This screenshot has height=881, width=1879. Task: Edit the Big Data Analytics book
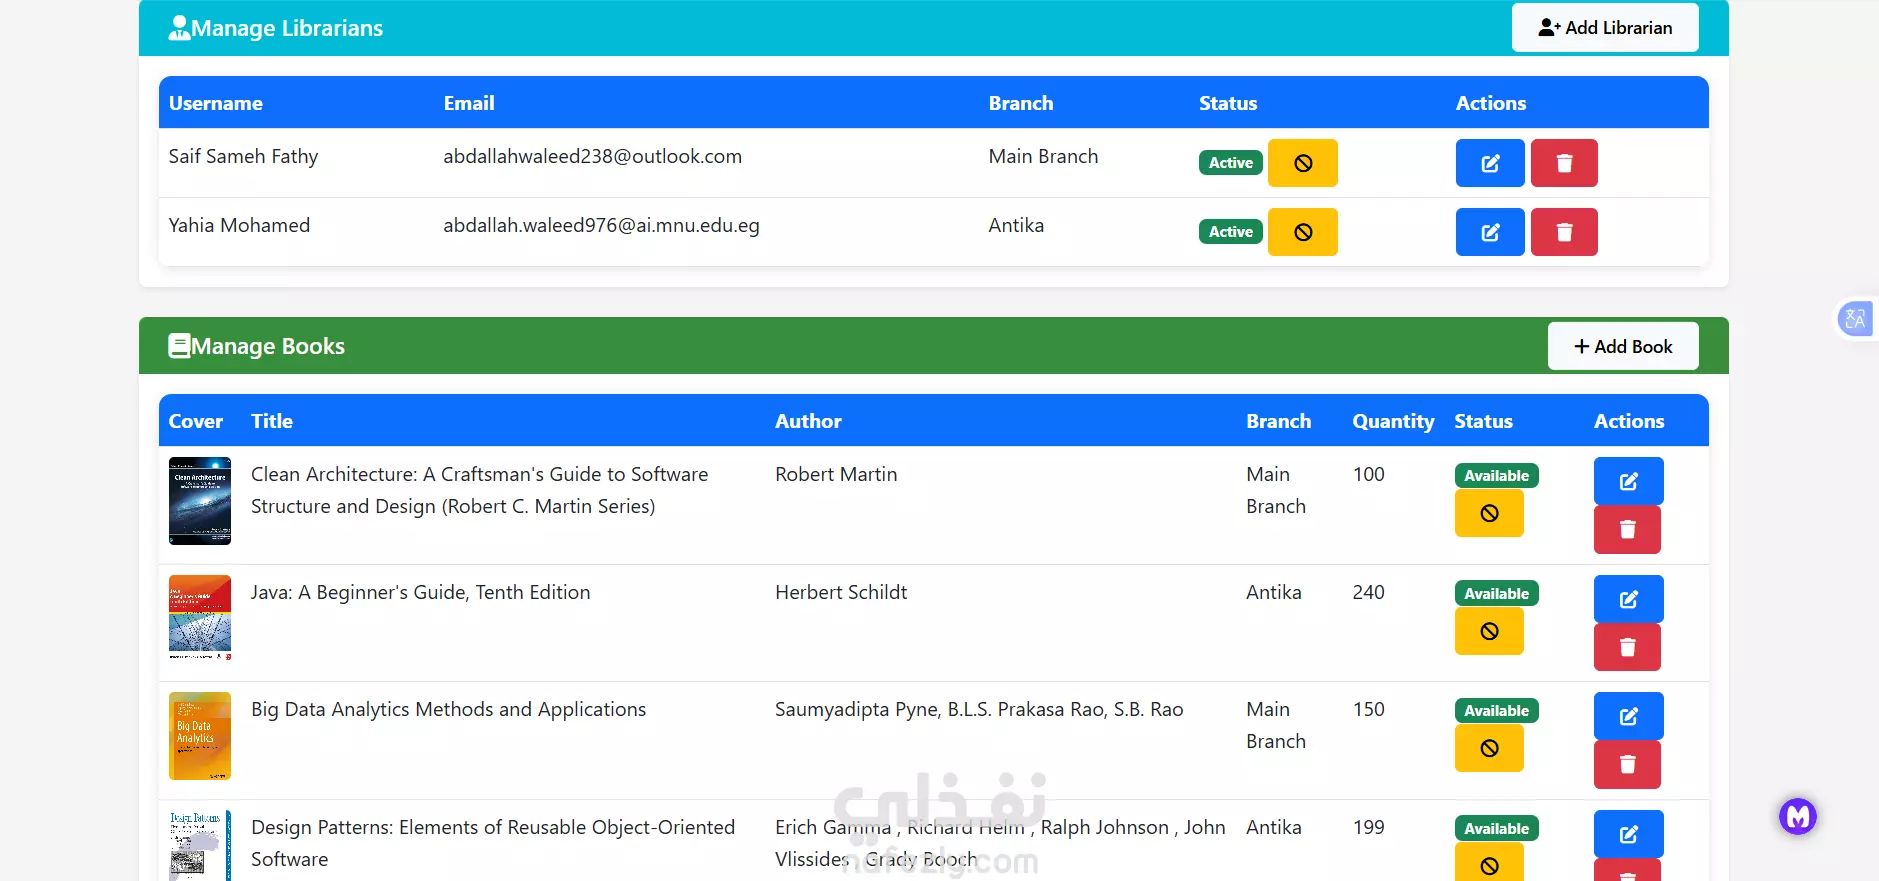[1628, 716]
